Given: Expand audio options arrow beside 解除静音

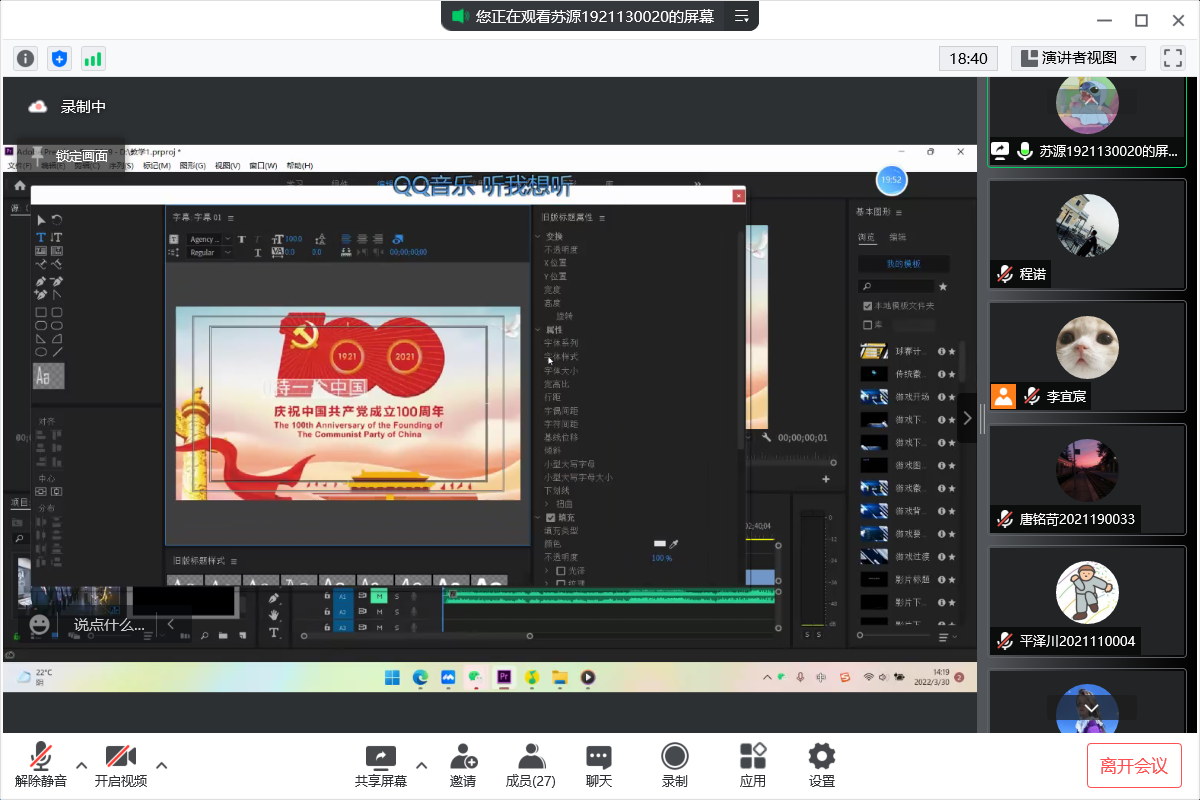Looking at the screenshot, I should (x=82, y=766).
